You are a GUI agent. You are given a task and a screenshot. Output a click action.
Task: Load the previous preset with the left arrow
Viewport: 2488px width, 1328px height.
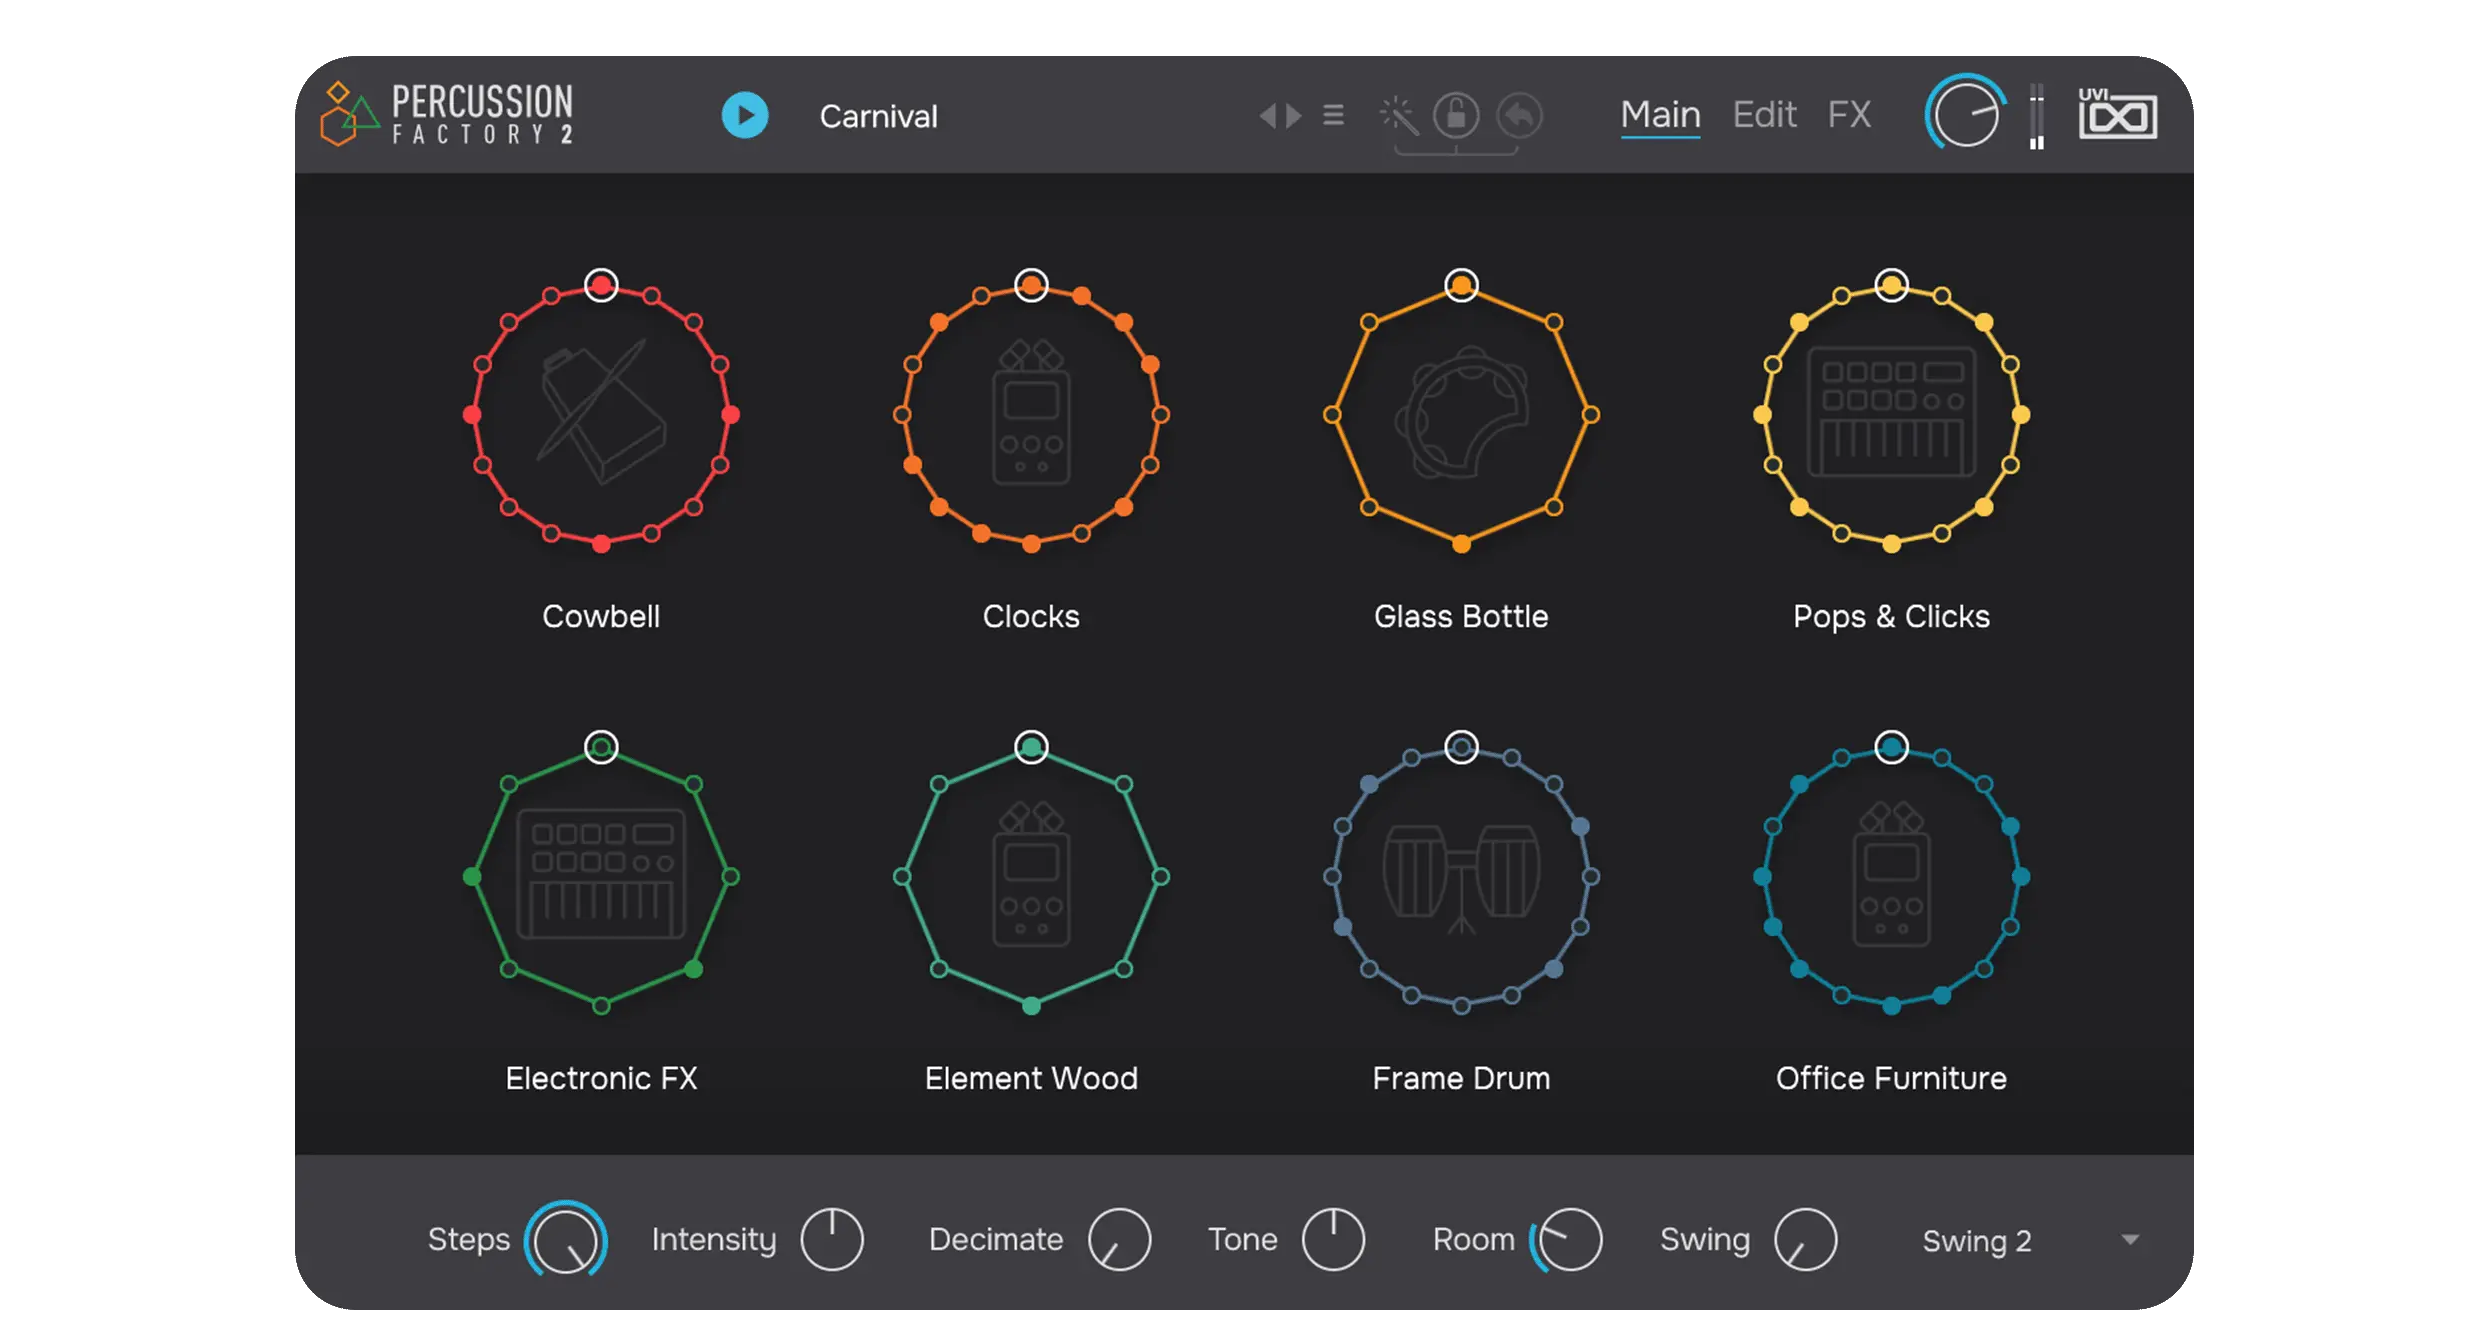(x=1267, y=115)
